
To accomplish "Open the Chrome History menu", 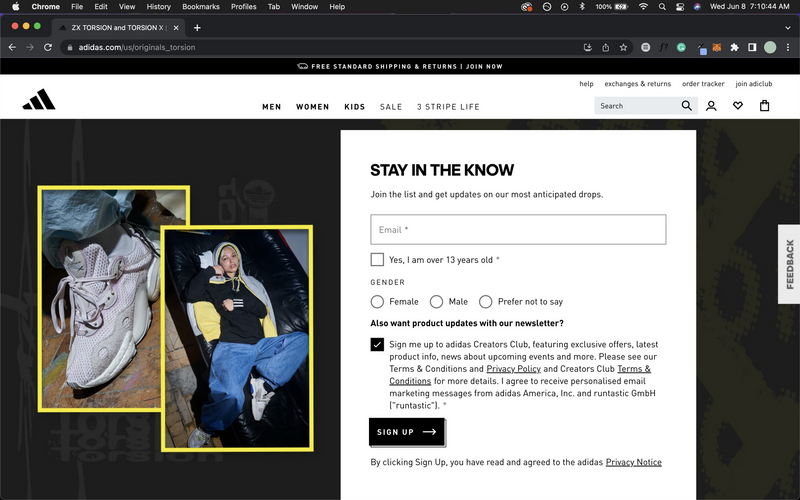I will tap(158, 7).
